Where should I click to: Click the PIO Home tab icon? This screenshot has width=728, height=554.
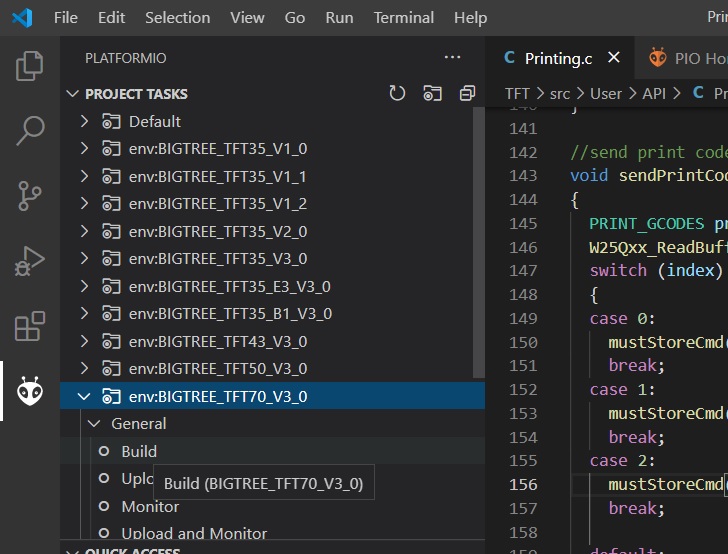[657, 58]
